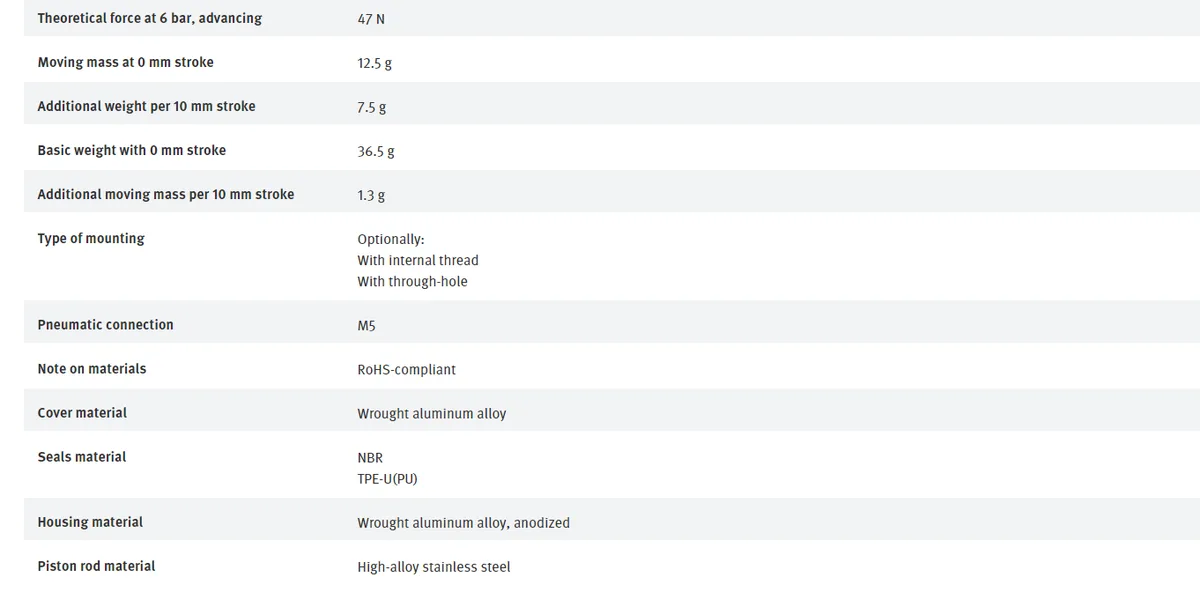Click 'With internal thread' mounting text
Viewport: 1200px width, 592px height.
point(418,260)
